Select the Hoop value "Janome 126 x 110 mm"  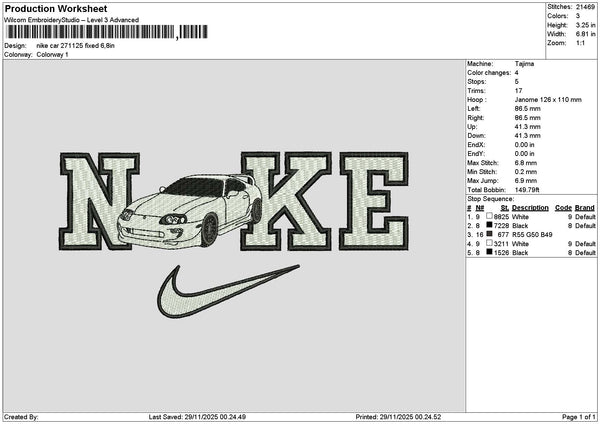pyautogui.click(x=548, y=100)
